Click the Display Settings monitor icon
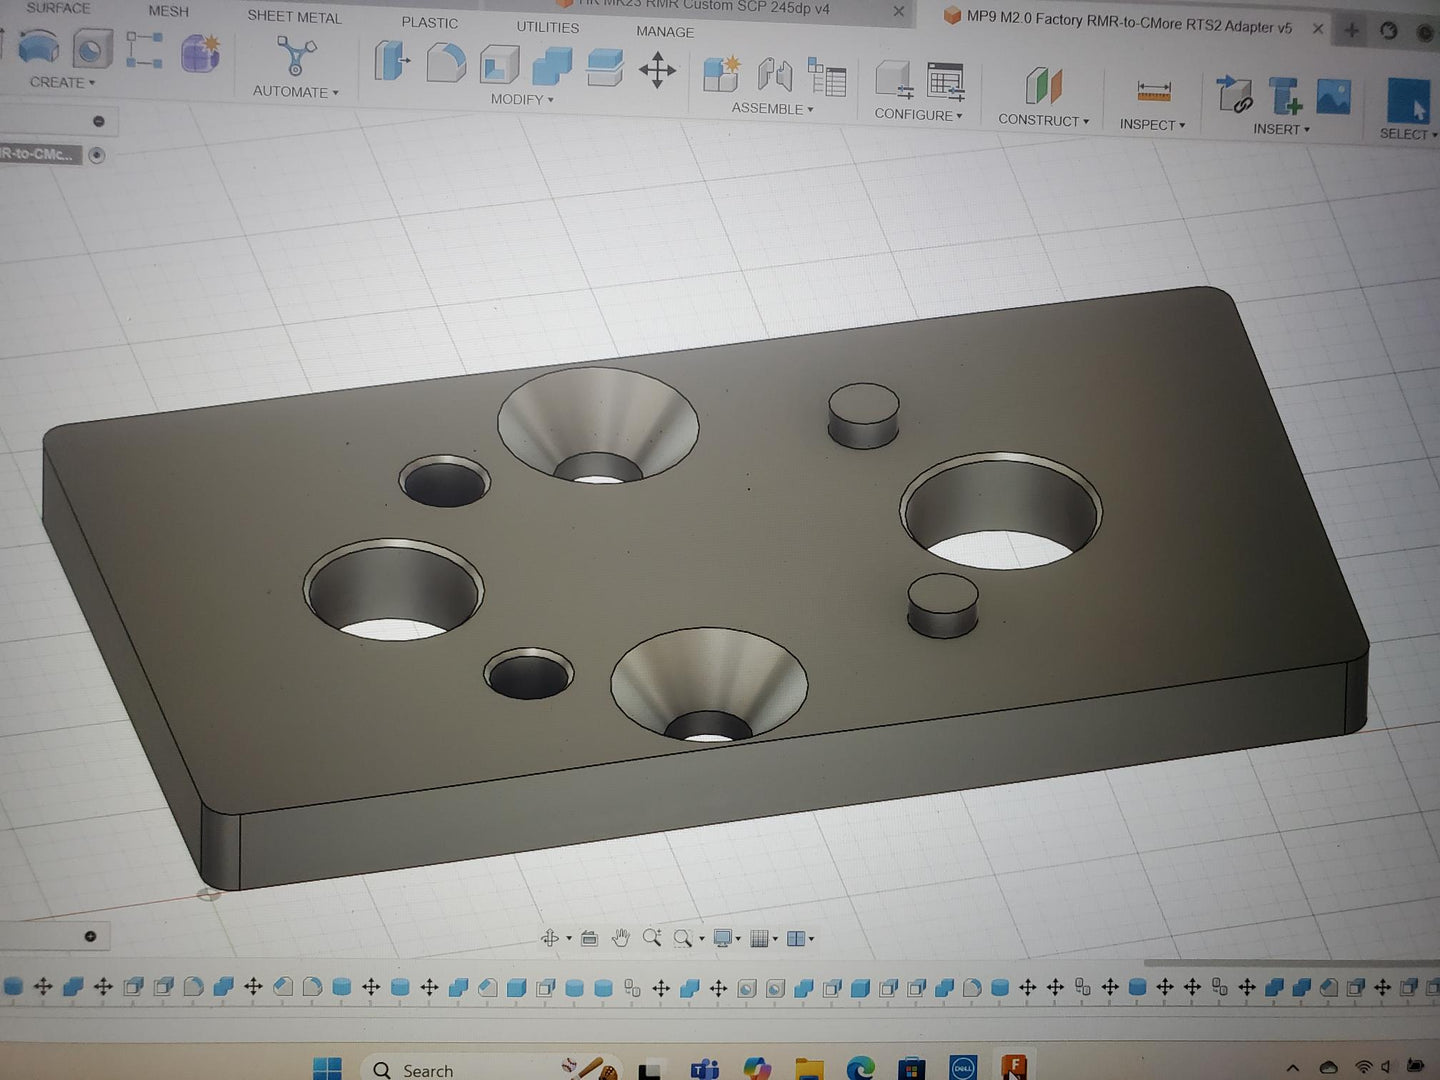This screenshot has height=1080, width=1440. (722, 938)
